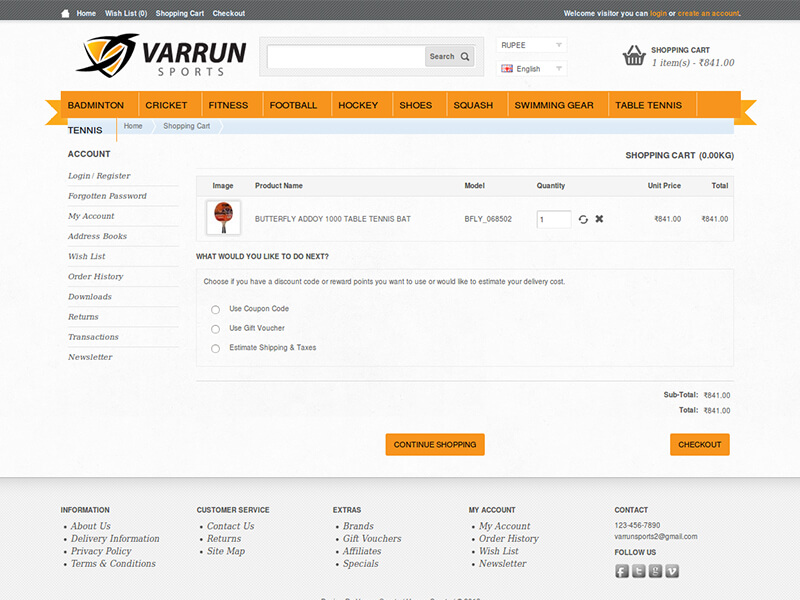Select the Use Gift Voucher option
The image size is (800, 600).
pyautogui.click(x=215, y=329)
